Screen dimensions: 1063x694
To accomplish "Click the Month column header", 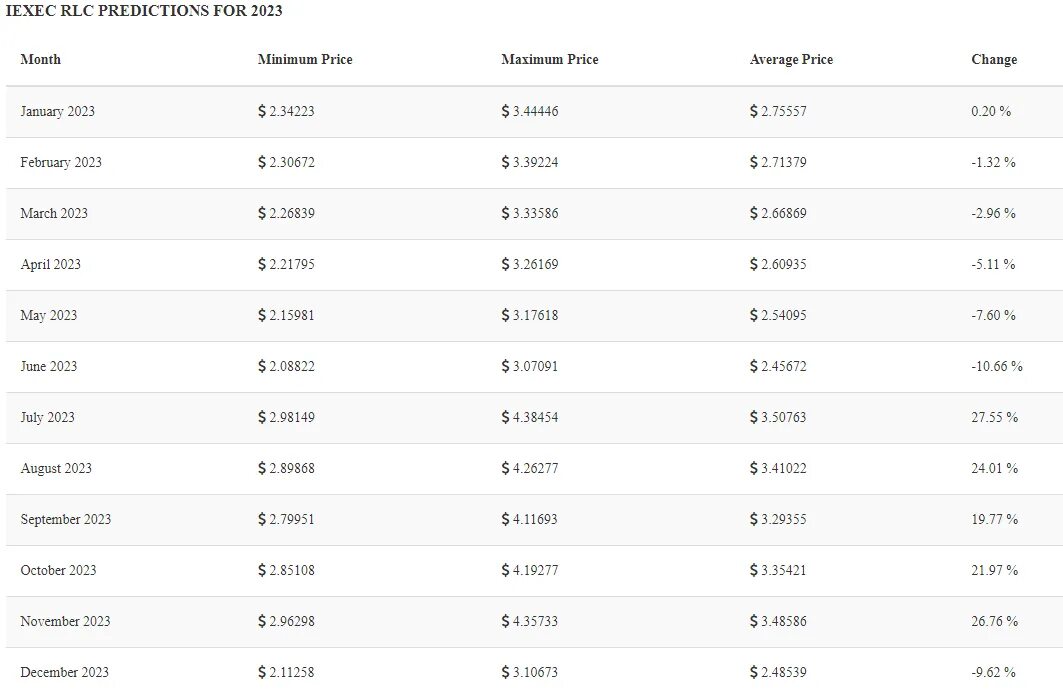I will point(41,60).
